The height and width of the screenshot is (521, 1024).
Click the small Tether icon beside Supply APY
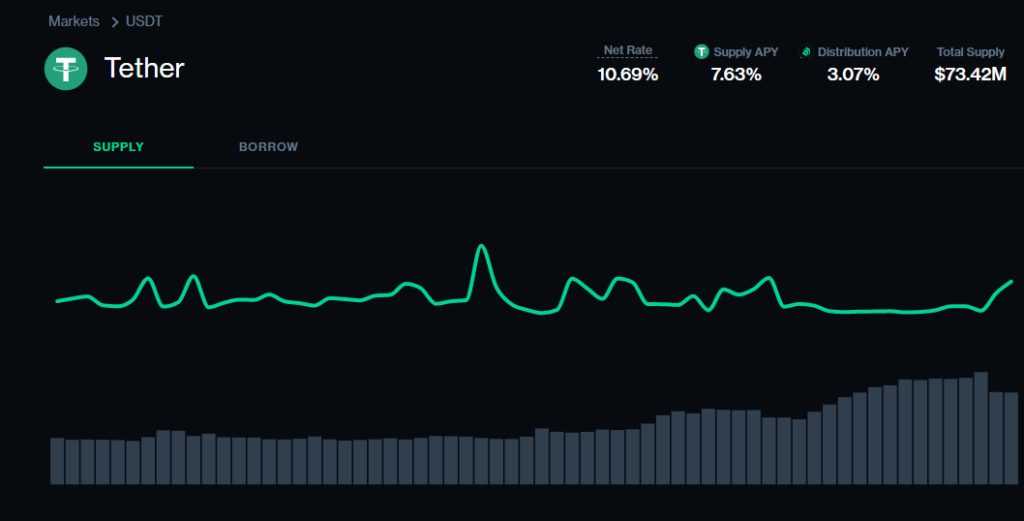coord(702,51)
